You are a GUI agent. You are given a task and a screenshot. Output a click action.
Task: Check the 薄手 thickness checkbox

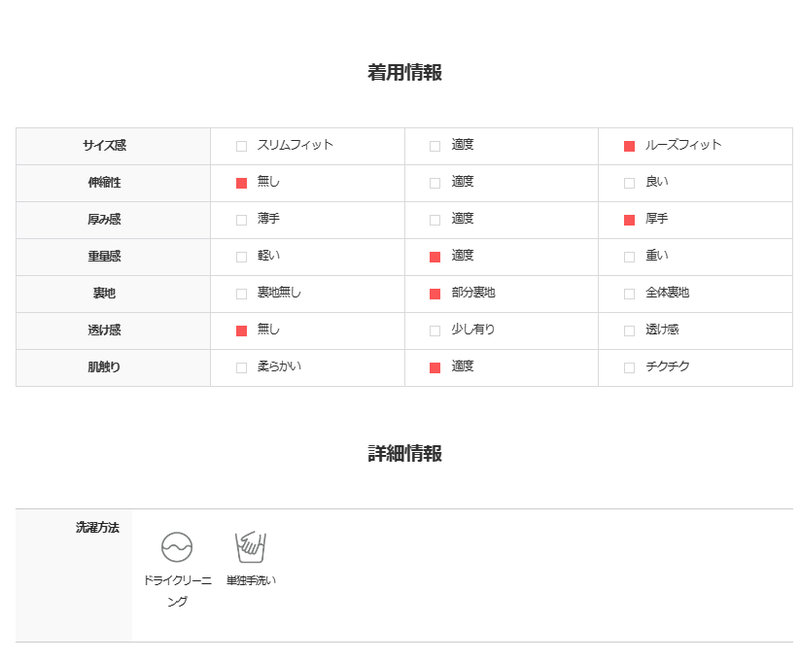pyautogui.click(x=241, y=220)
